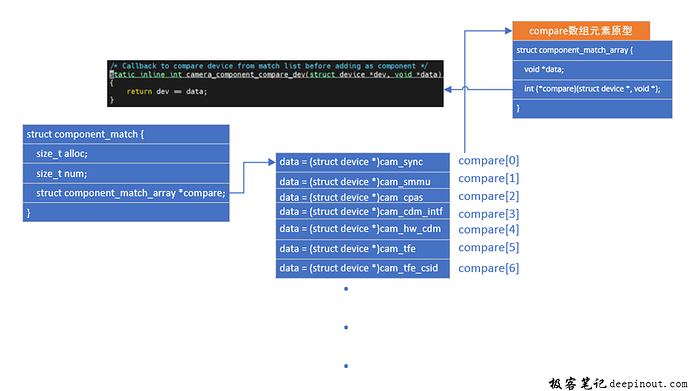Select the int (*compare) function pointer row
Image resolution: width=690 pixels, height=391 pixels.
click(592, 89)
